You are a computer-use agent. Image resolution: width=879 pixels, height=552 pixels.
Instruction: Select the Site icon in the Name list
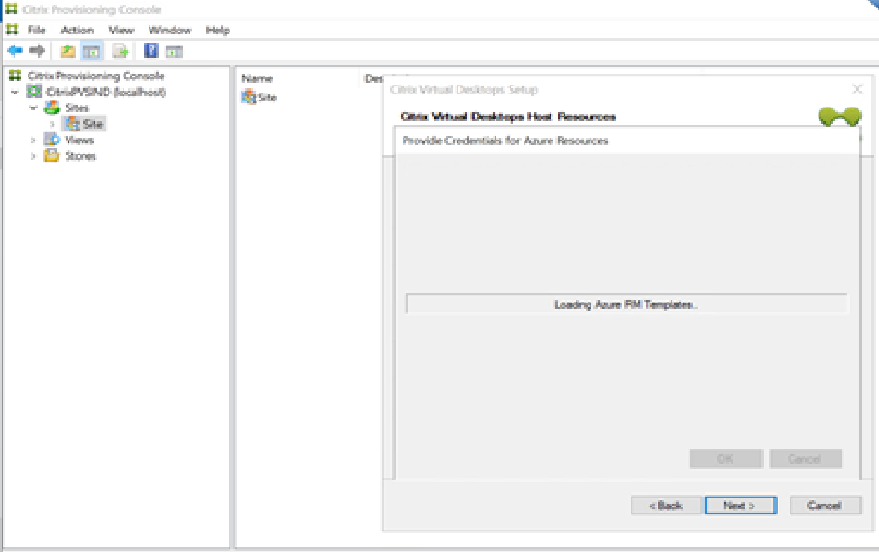coord(248,97)
